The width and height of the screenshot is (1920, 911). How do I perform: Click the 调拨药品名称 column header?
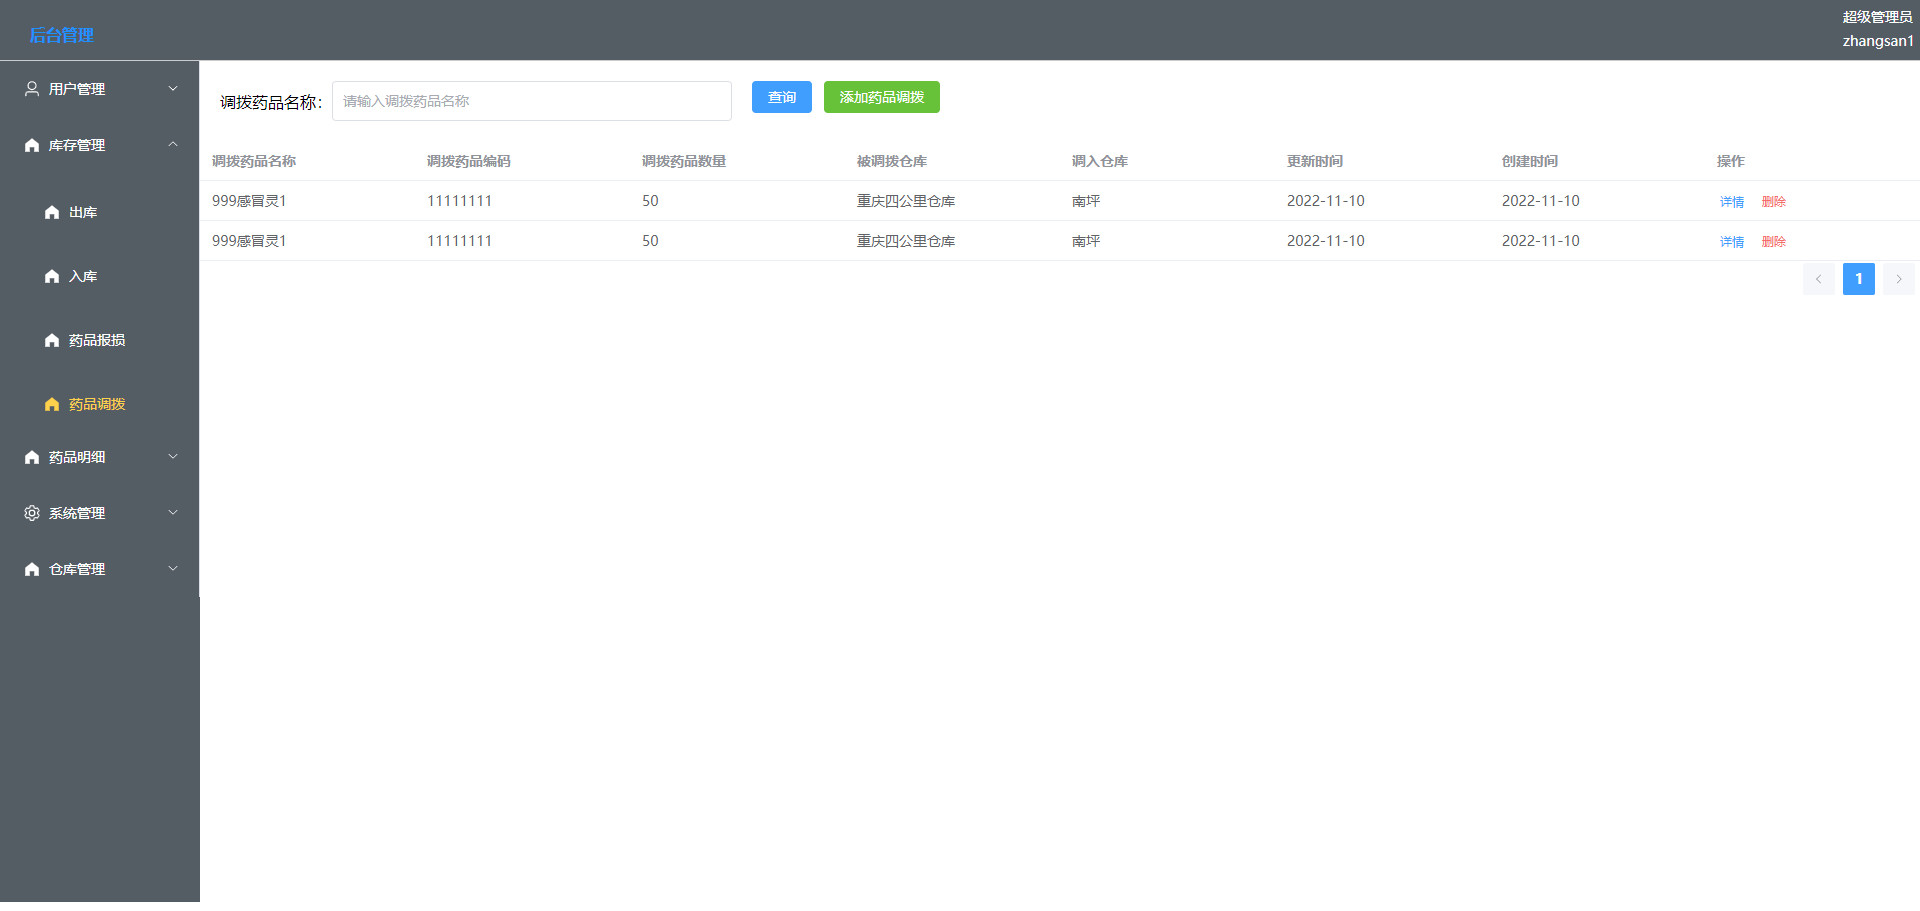pyautogui.click(x=254, y=161)
